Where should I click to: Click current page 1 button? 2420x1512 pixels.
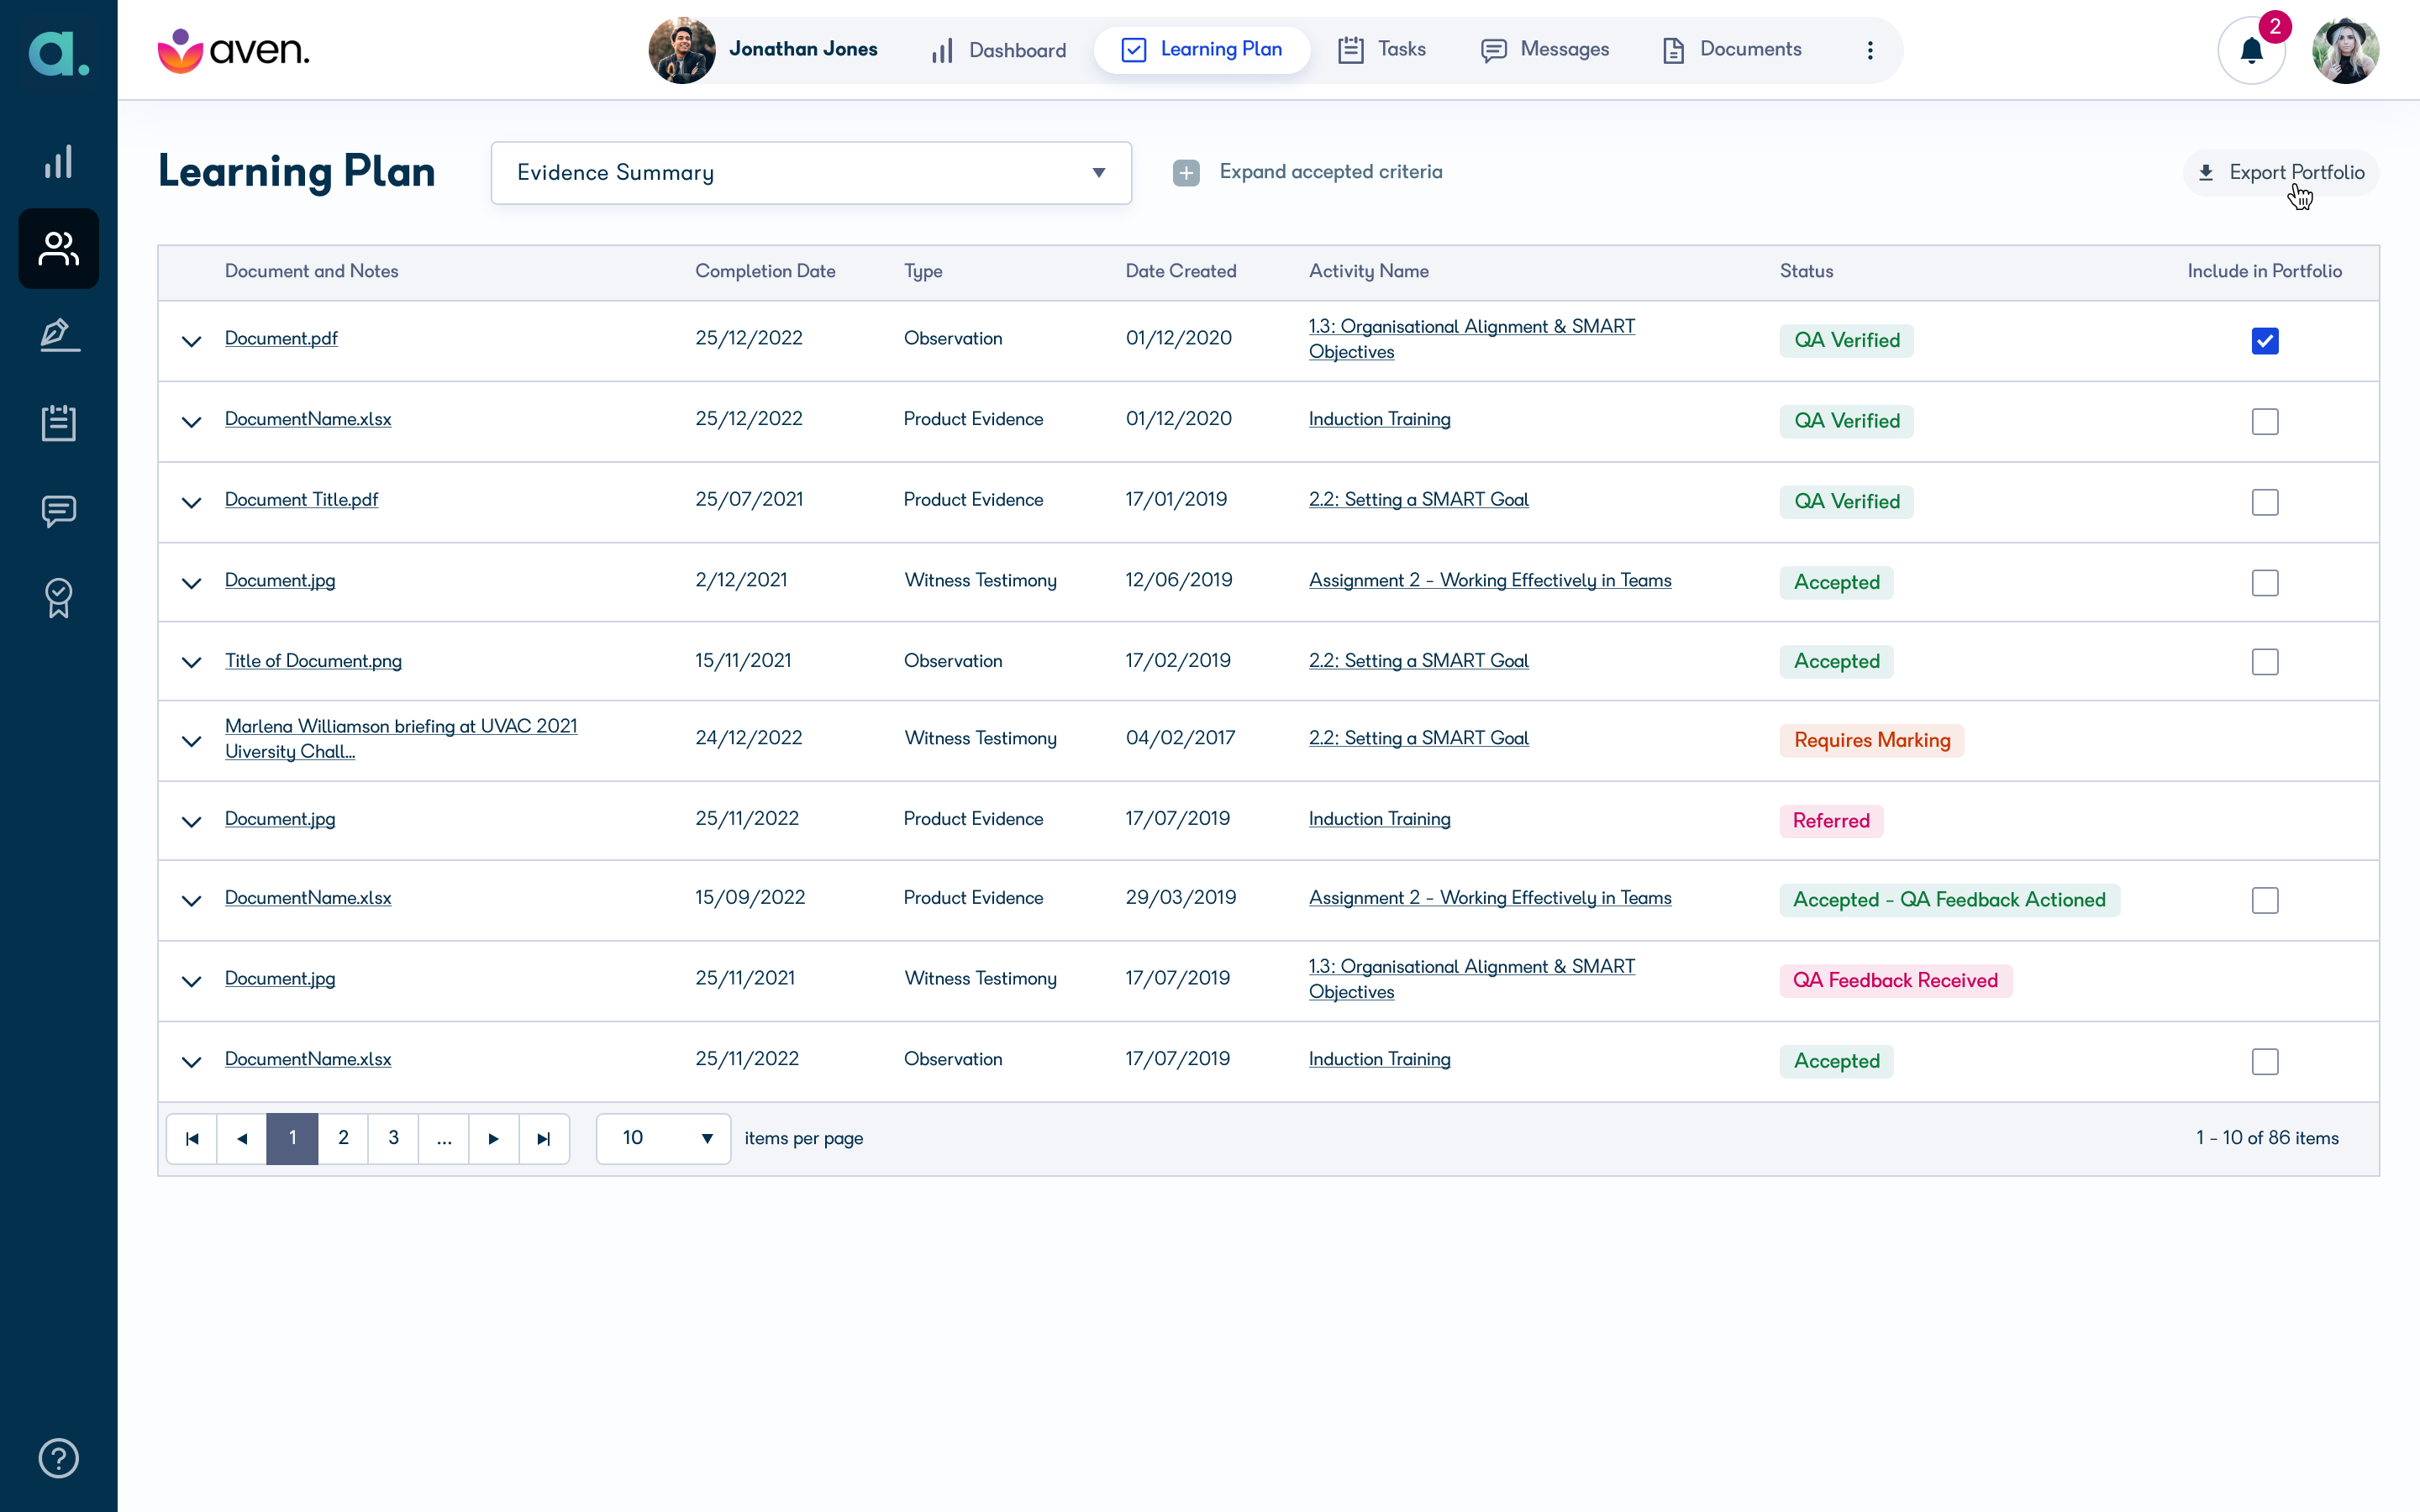click(x=292, y=1138)
